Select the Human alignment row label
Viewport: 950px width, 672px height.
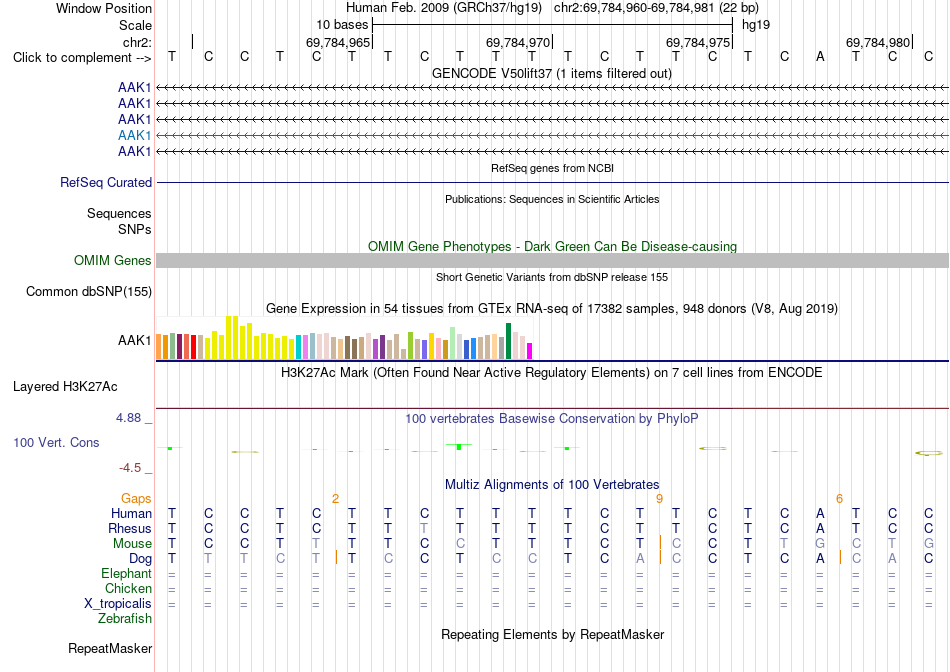click(131, 513)
